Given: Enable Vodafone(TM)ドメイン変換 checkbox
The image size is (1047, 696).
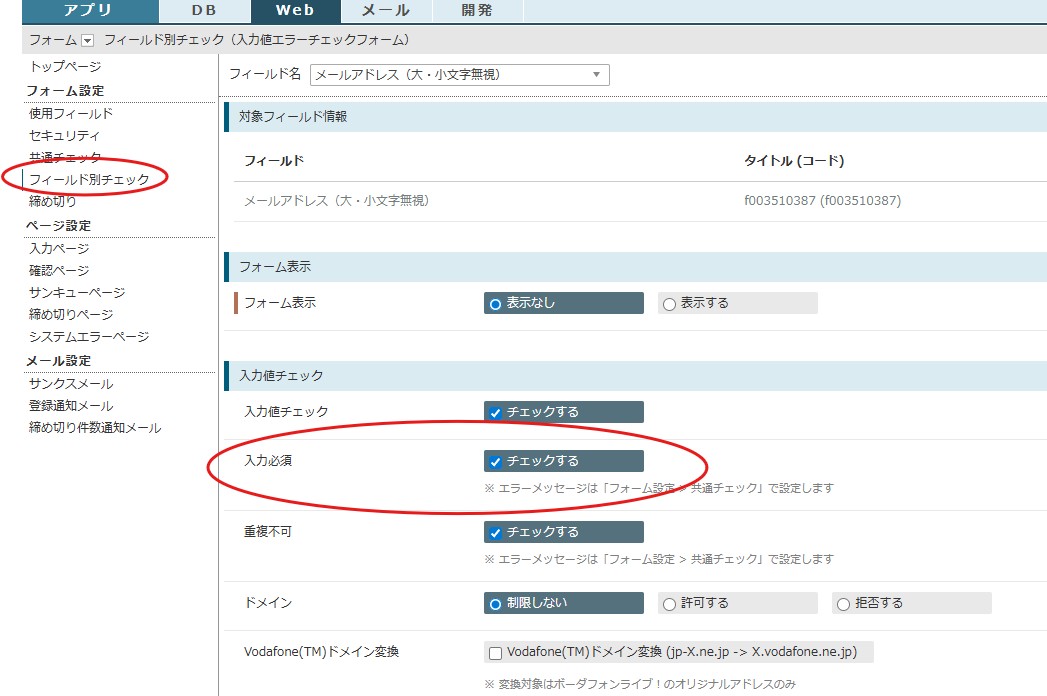Looking at the screenshot, I should point(495,653).
